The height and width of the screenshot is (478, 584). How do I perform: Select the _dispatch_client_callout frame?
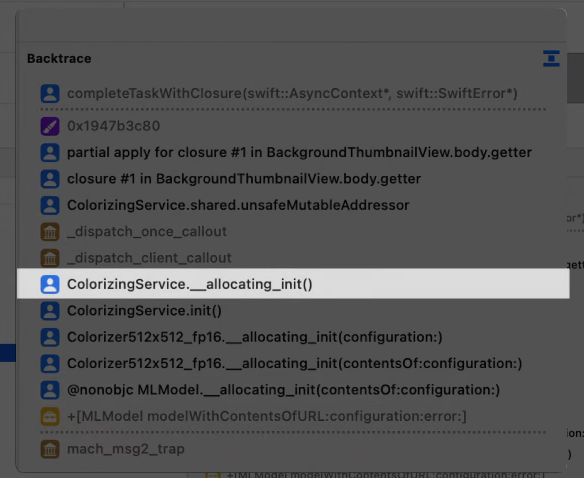[149, 258]
